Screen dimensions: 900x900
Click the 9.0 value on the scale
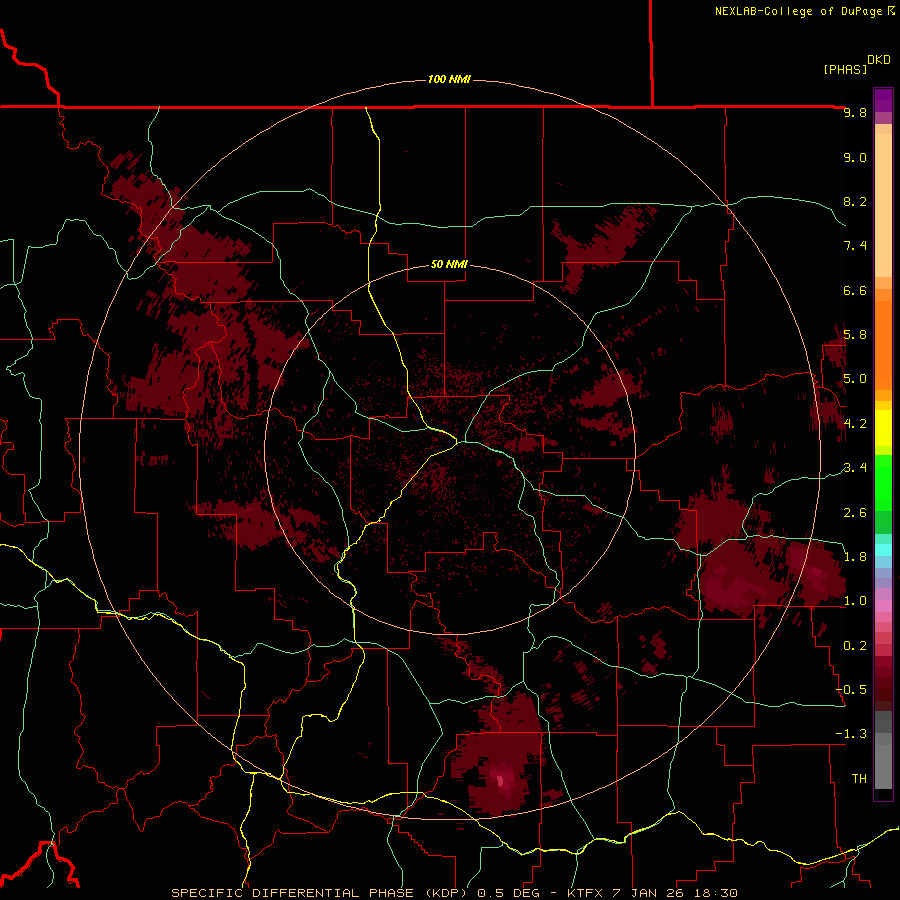point(855,157)
